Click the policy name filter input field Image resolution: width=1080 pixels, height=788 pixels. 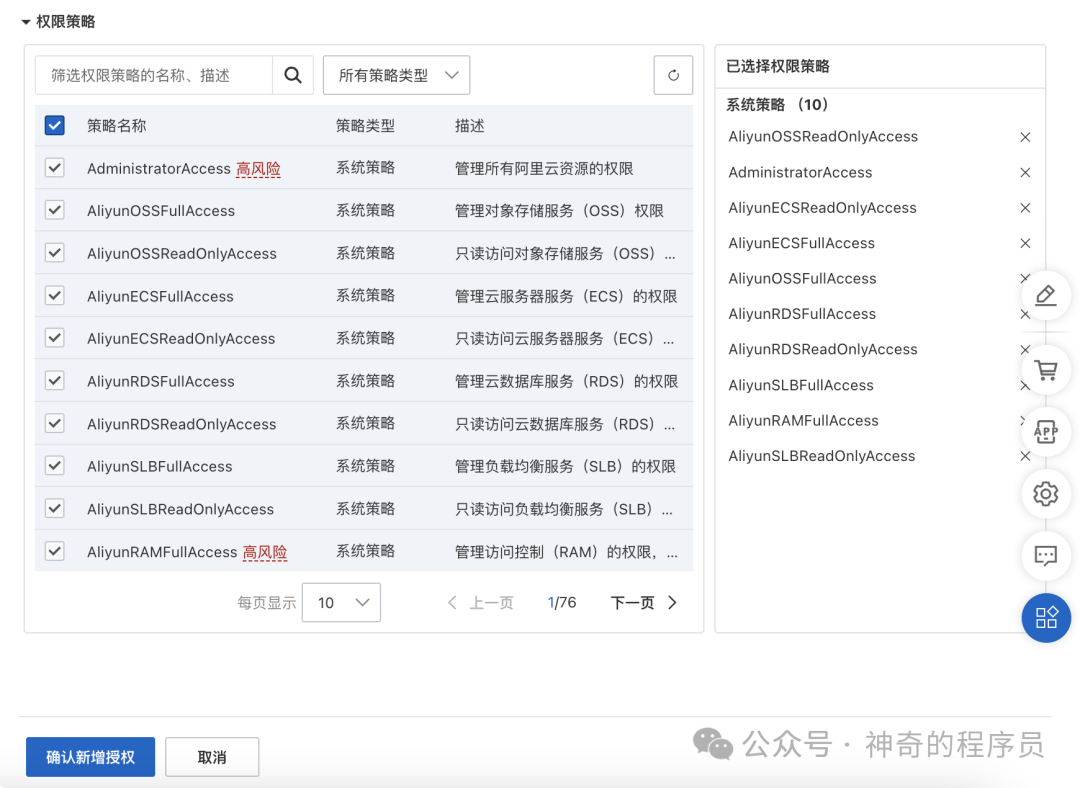(x=153, y=75)
